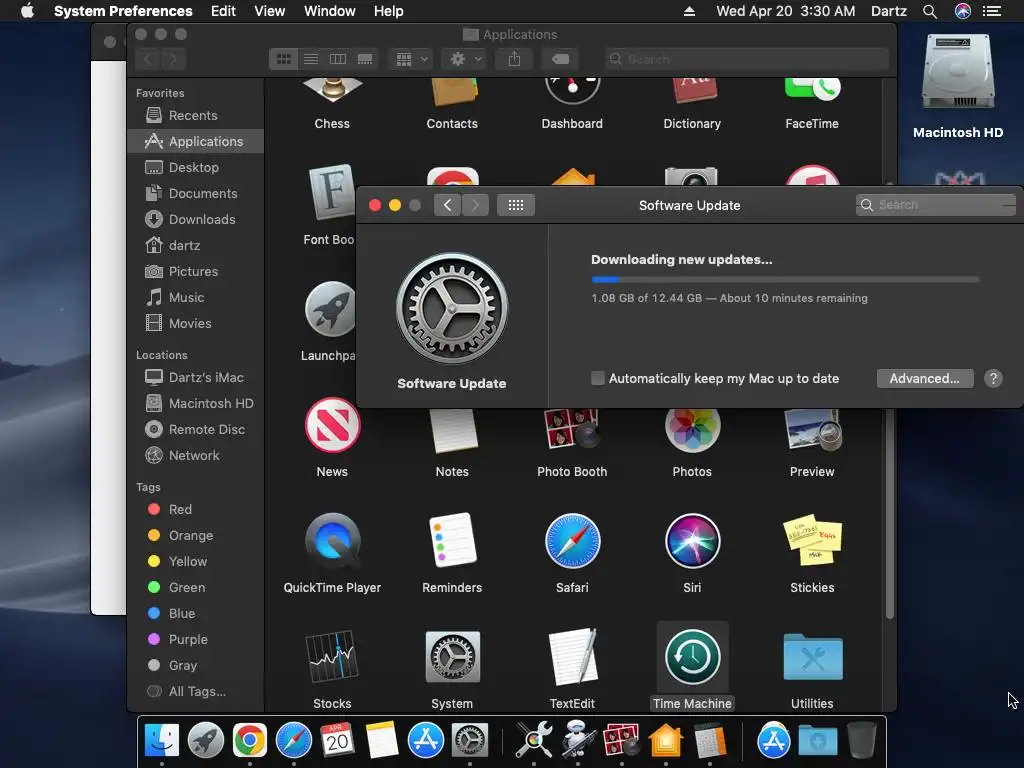Open the Chess app in Applications
This screenshot has height=768, width=1024.
point(332,91)
